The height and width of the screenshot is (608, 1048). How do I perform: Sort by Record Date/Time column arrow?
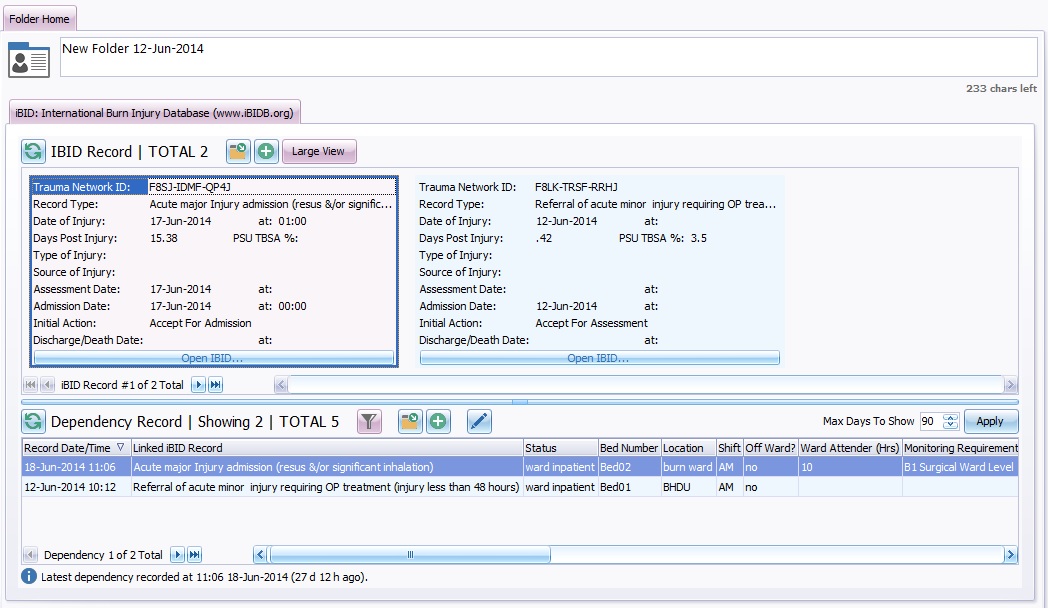(x=121, y=448)
